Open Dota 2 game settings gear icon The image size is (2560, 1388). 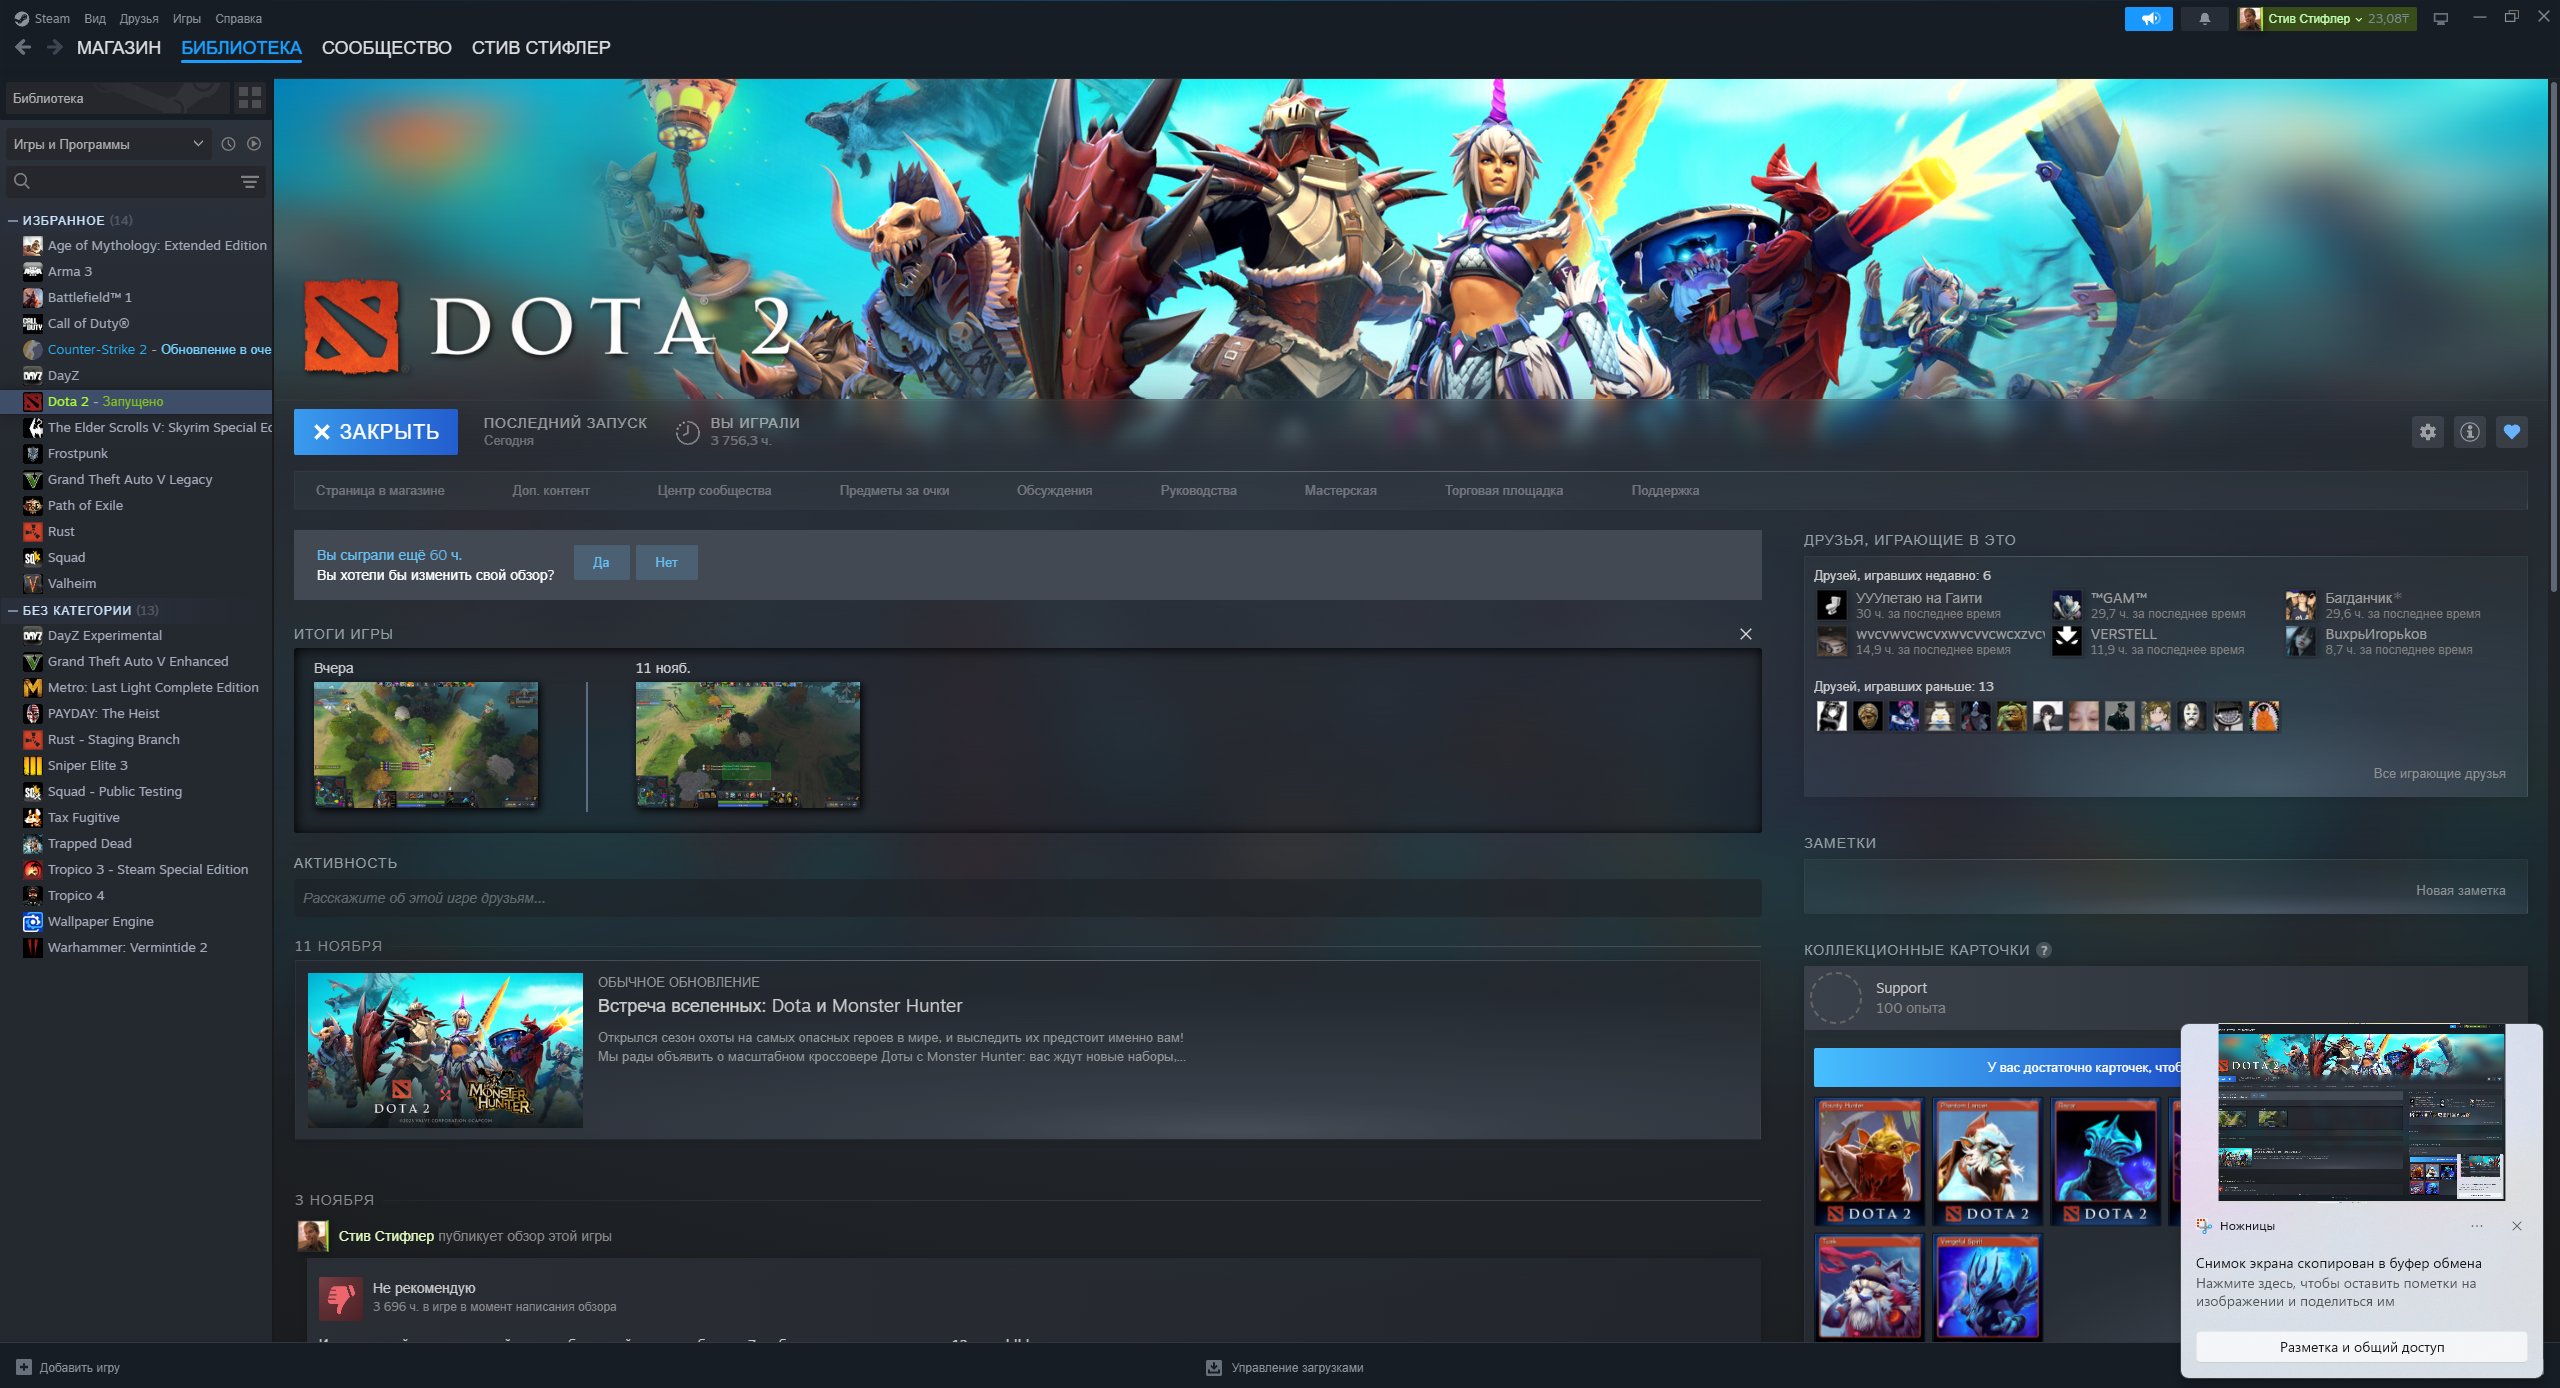[x=2429, y=432]
